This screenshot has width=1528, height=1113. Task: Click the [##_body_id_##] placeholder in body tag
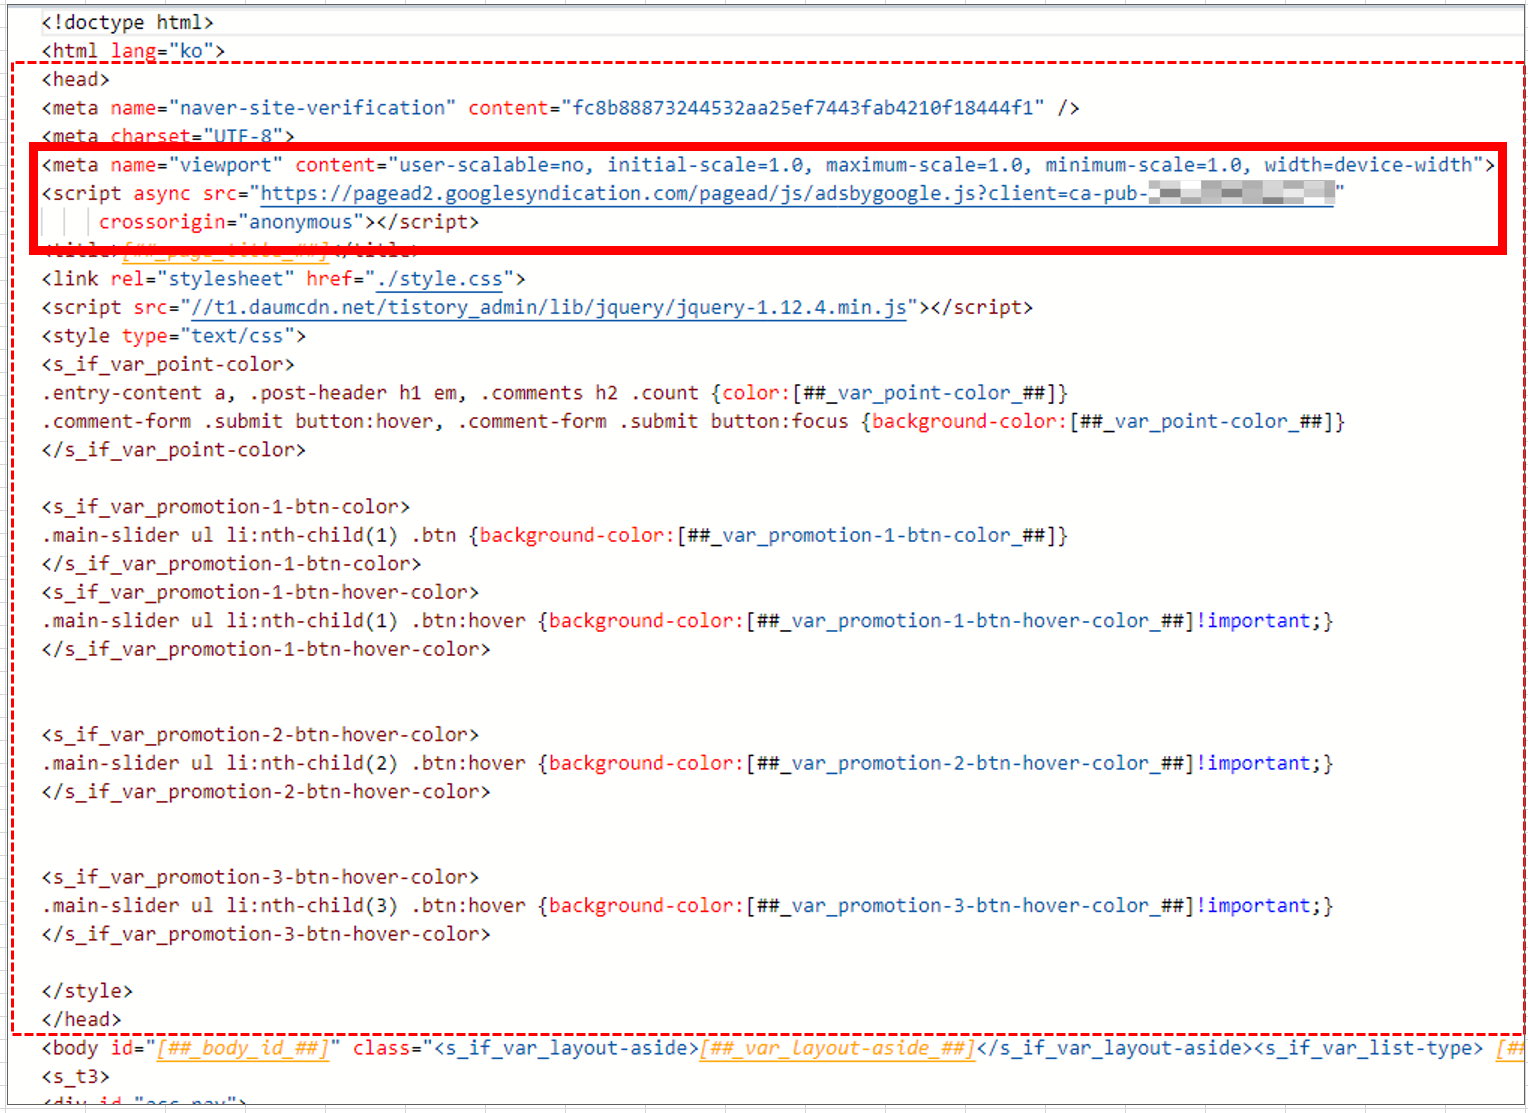243,1049
